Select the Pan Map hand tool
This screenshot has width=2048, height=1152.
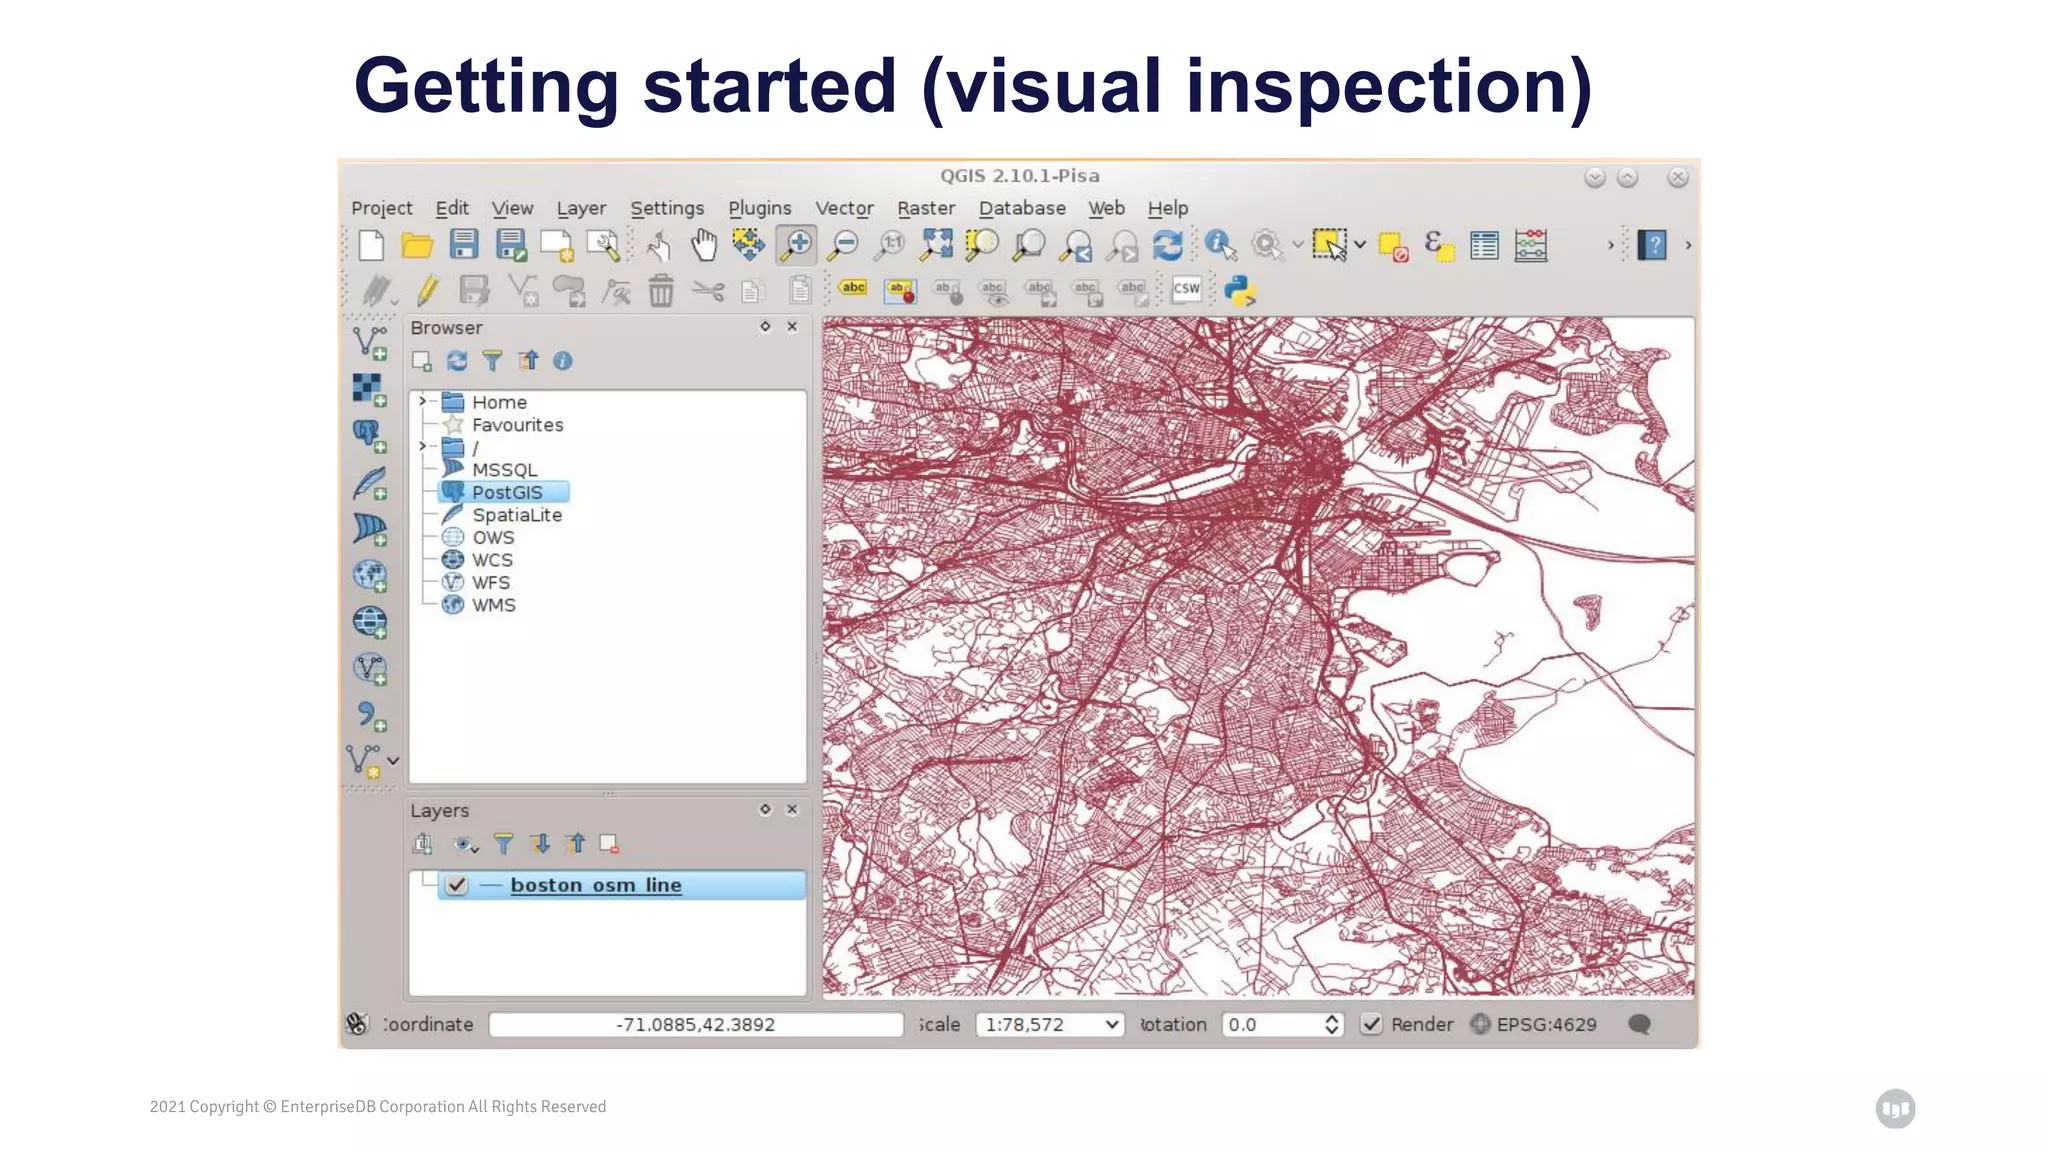point(704,245)
